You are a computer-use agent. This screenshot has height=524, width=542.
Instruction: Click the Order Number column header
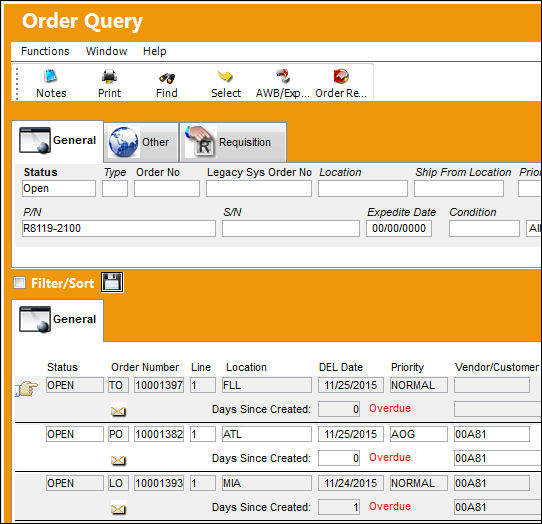(145, 367)
